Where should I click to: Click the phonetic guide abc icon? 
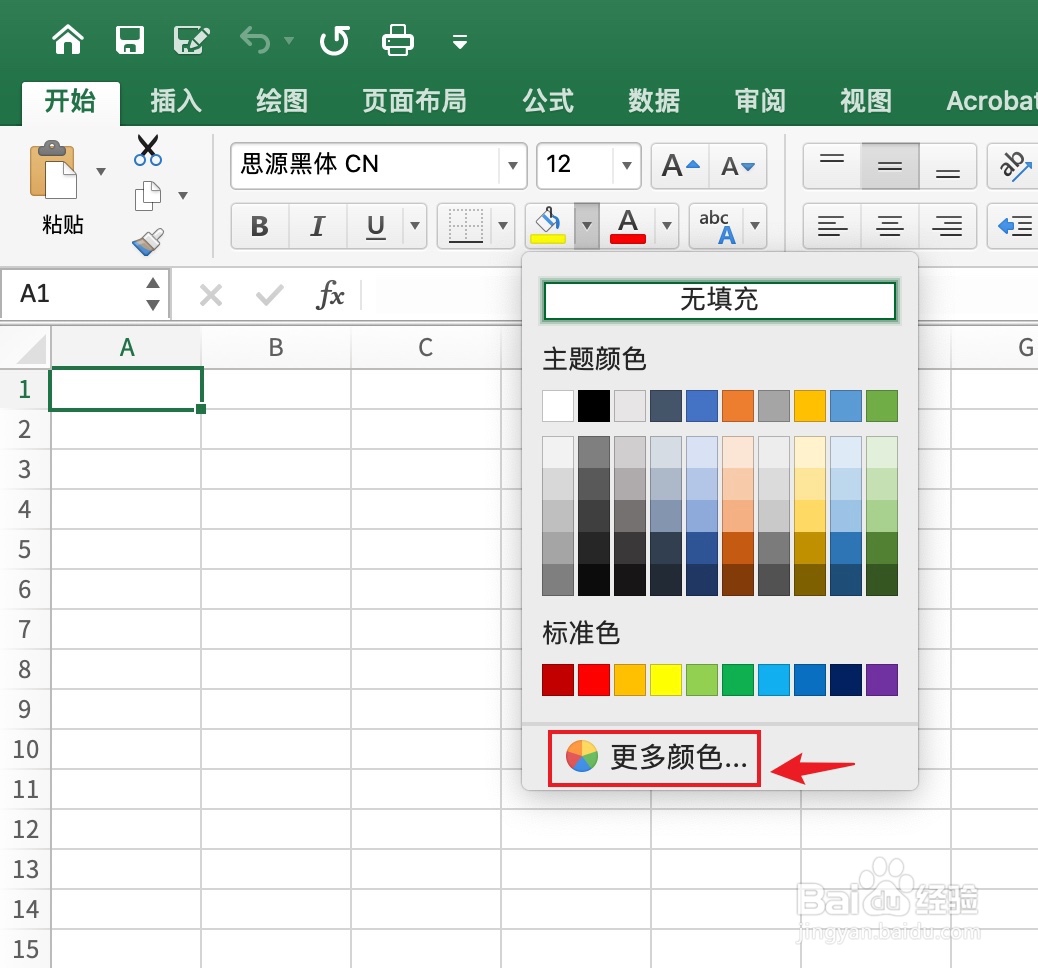716,226
